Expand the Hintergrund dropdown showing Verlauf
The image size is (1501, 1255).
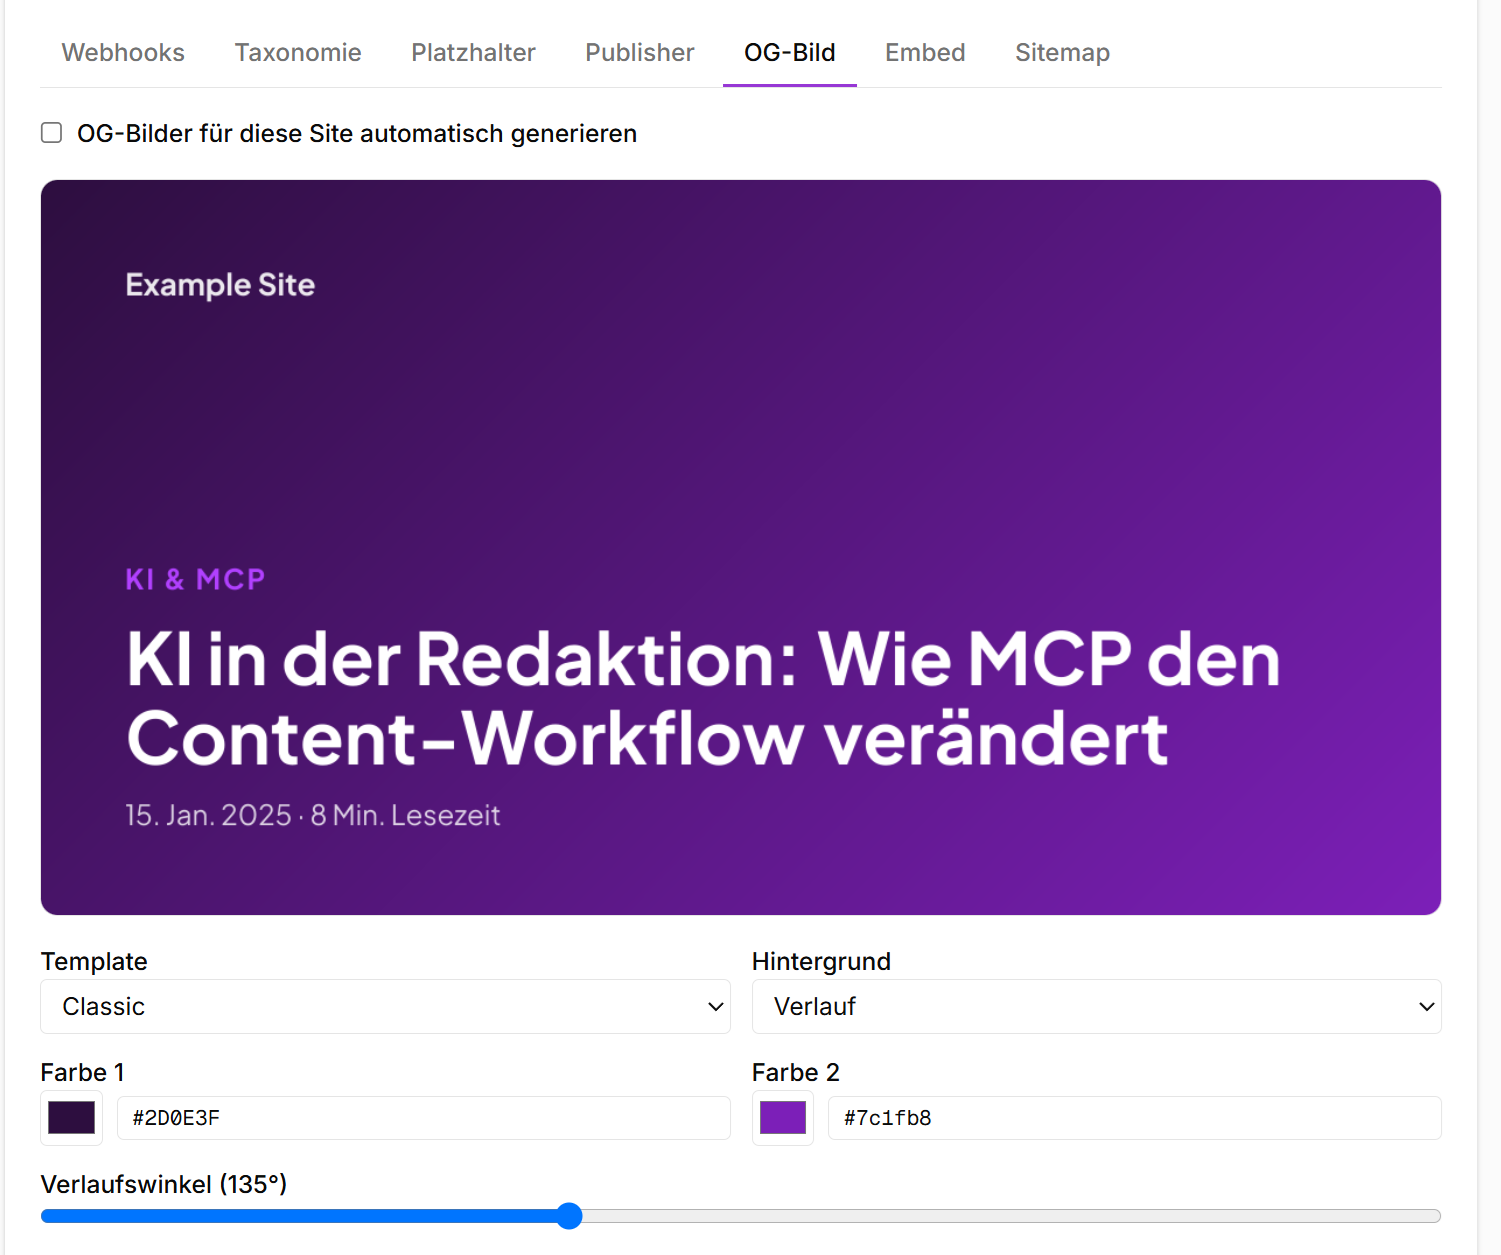tap(1096, 1006)
